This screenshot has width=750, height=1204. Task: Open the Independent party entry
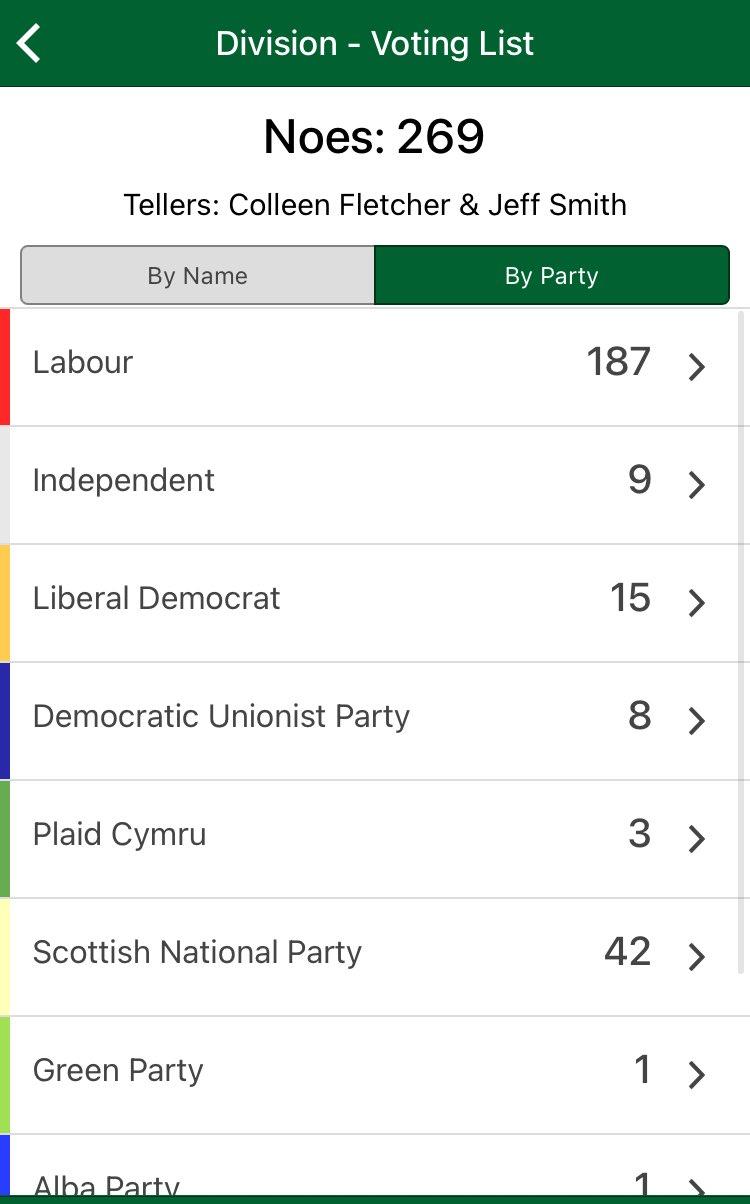[x=375, y=485]
